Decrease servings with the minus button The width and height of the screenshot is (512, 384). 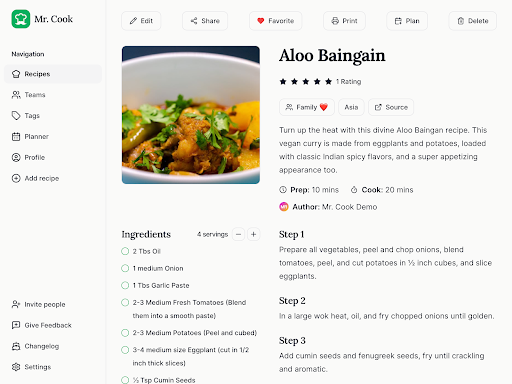pos(238,234)
